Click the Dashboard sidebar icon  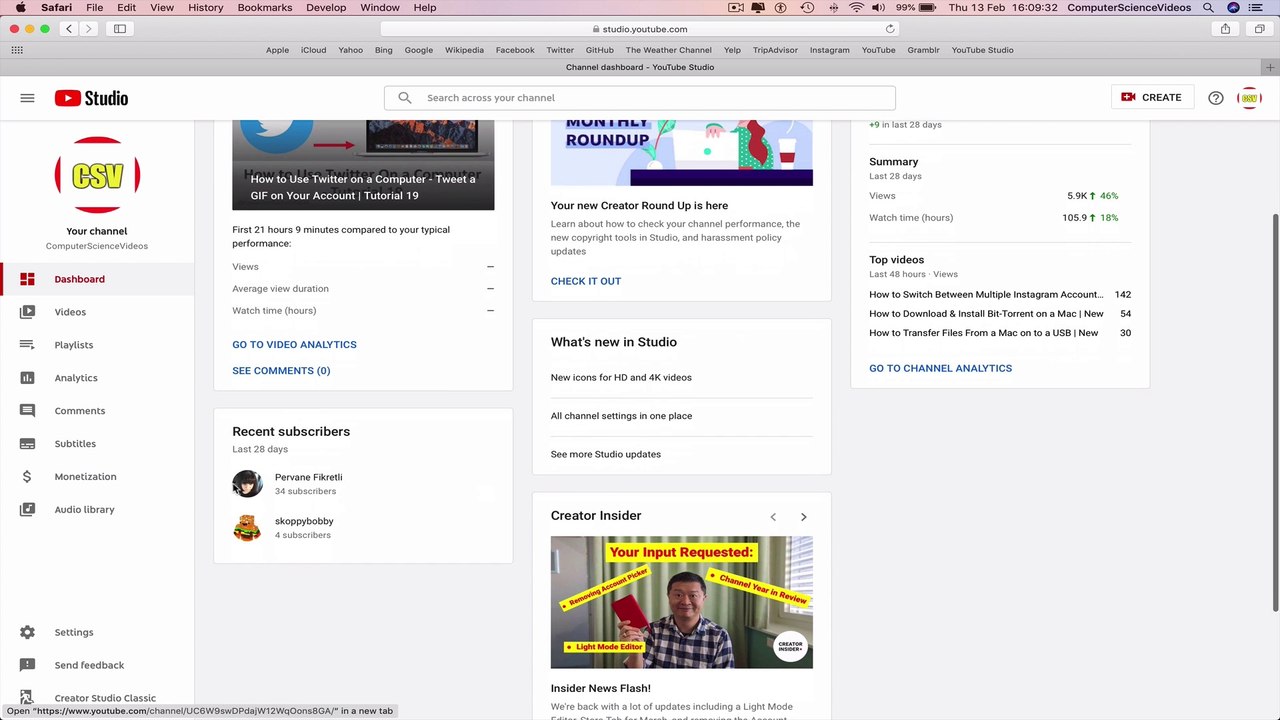coord(27,279)
